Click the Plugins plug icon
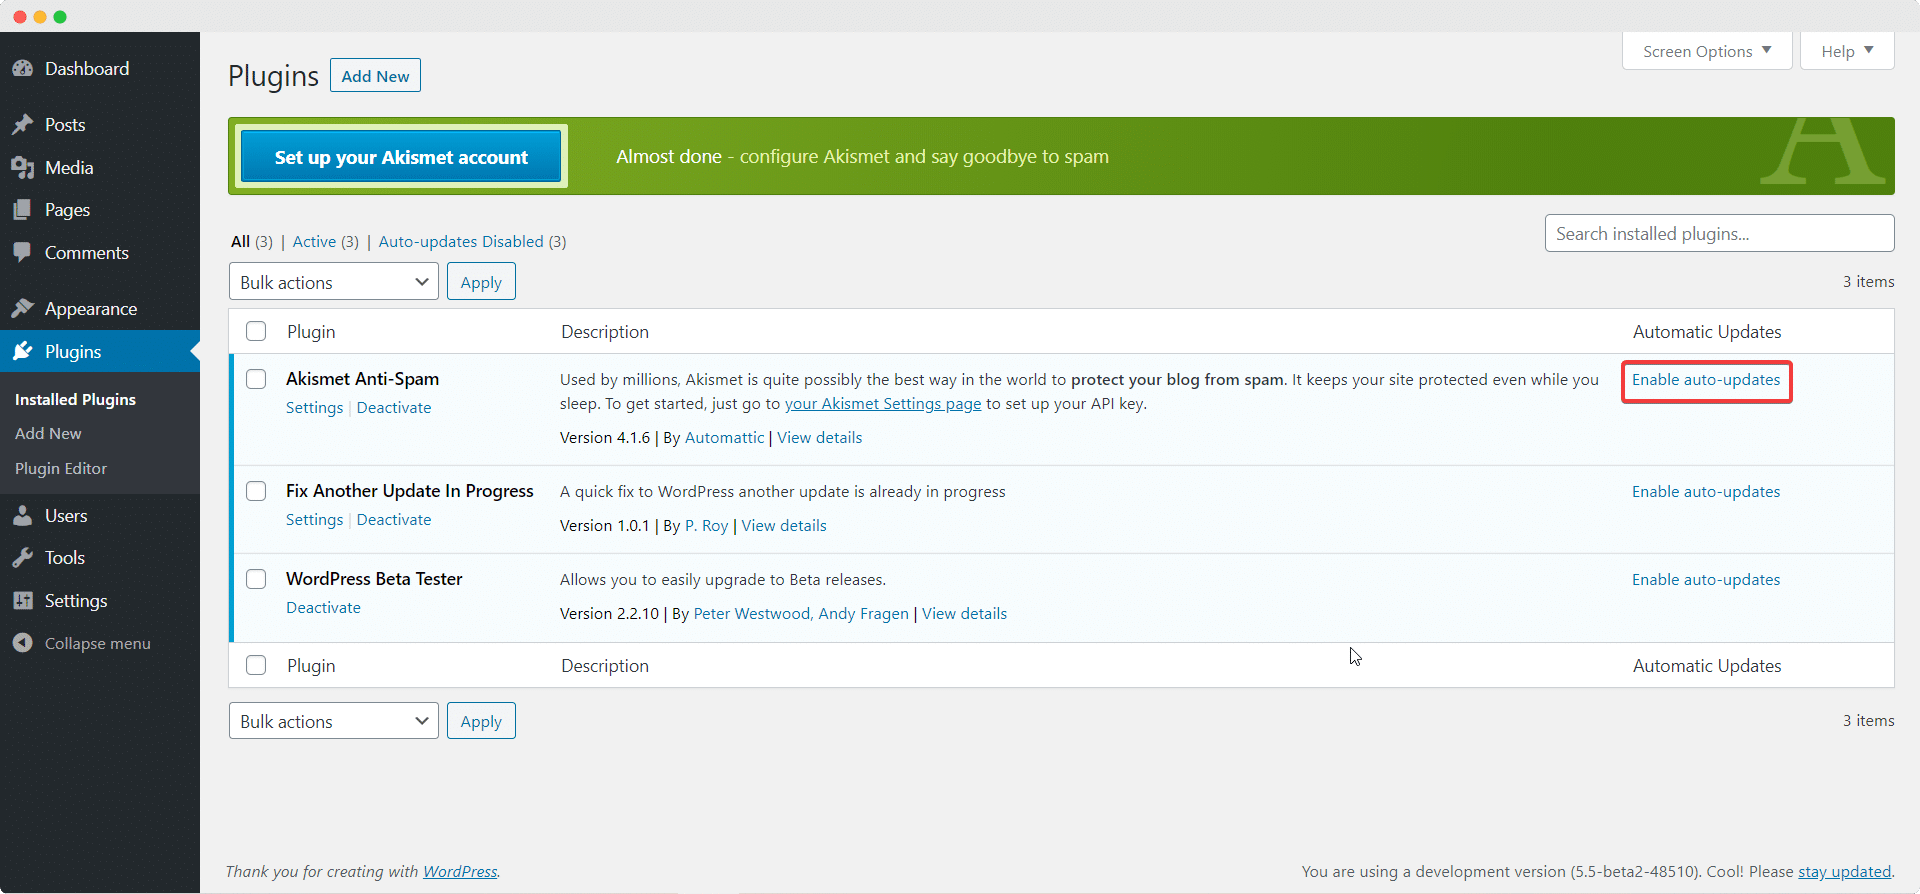 [22, 352]
